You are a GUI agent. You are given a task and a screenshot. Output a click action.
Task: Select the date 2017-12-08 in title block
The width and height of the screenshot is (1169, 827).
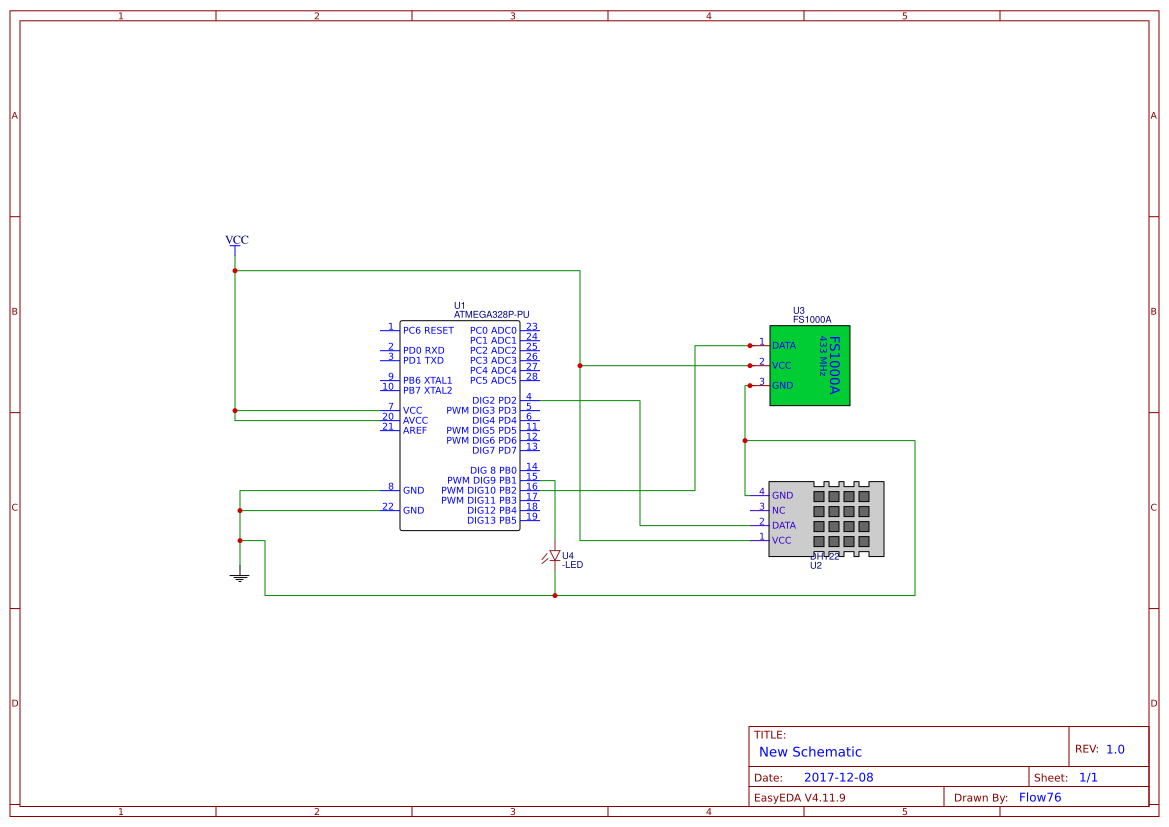click(x=841, y=776)
